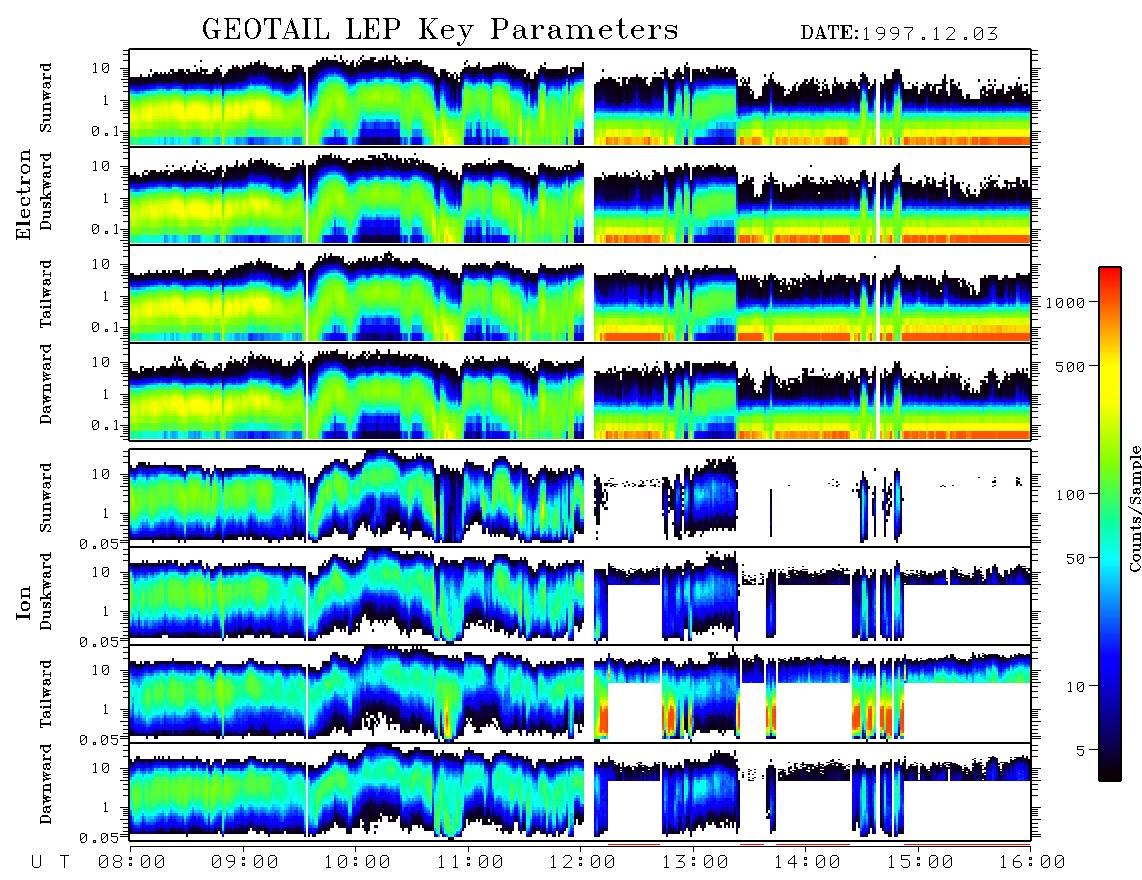Select the Electron Duskward panel label

(x=46, y=191)
